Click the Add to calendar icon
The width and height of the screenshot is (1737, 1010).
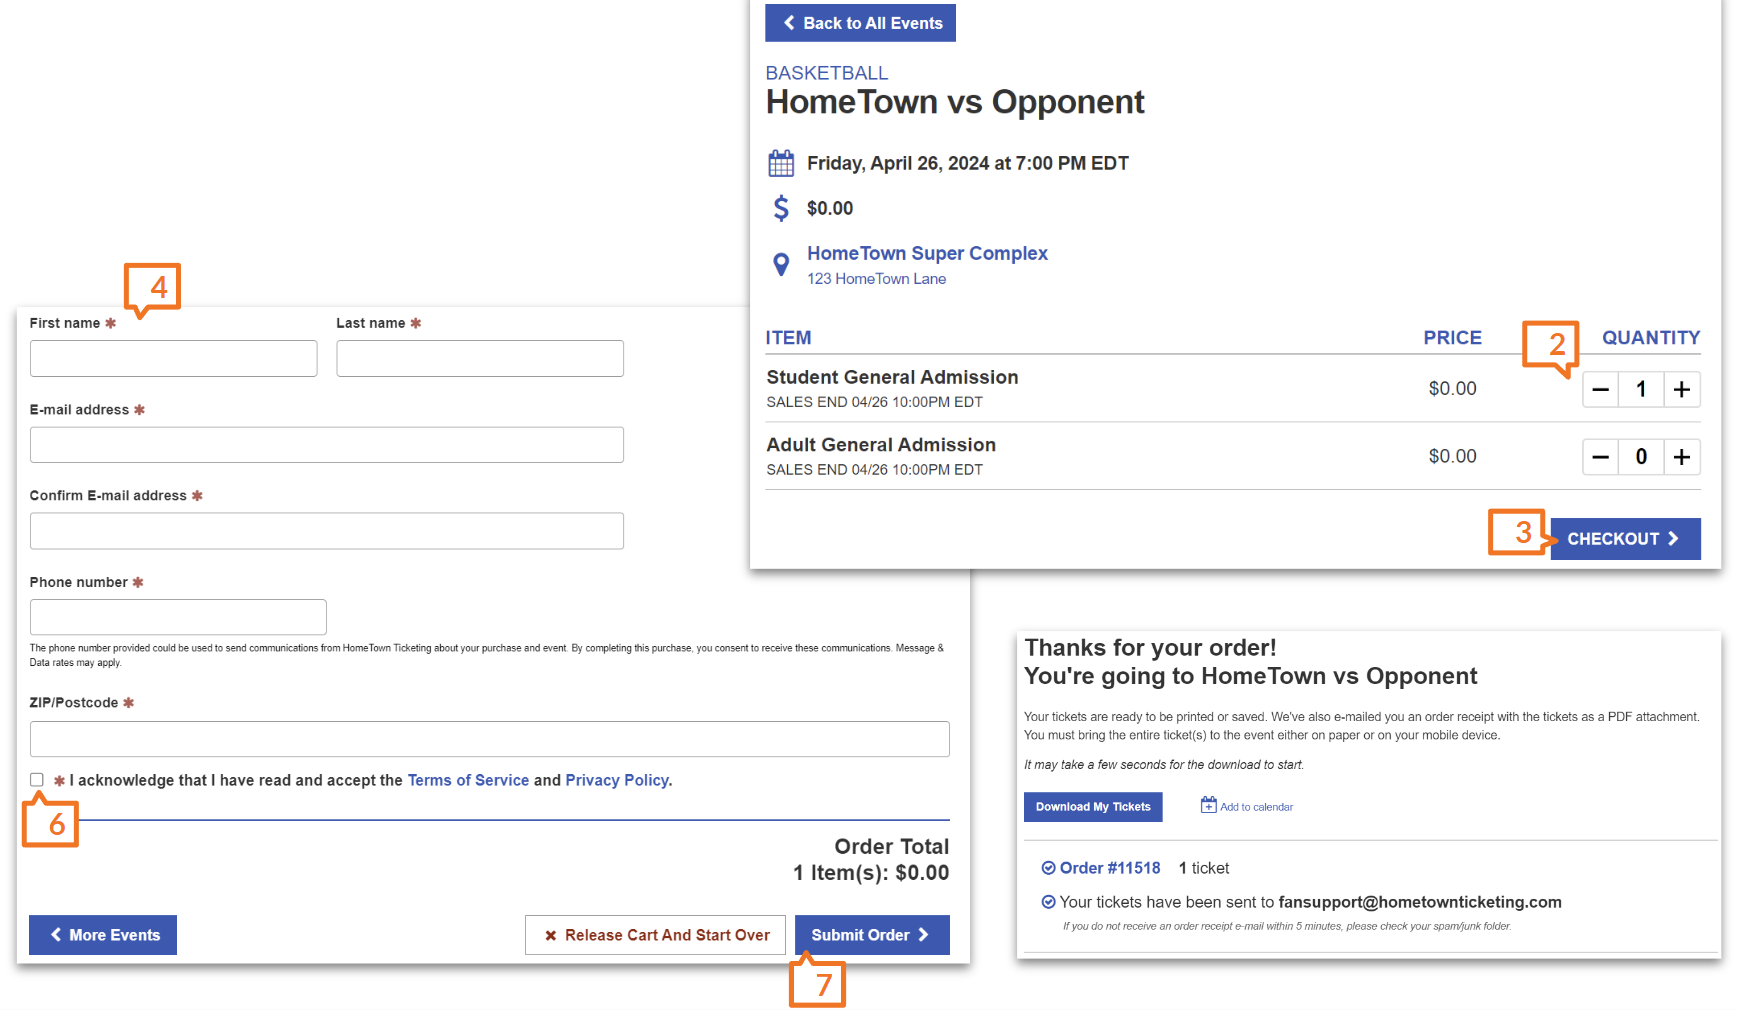(1208, 805)
